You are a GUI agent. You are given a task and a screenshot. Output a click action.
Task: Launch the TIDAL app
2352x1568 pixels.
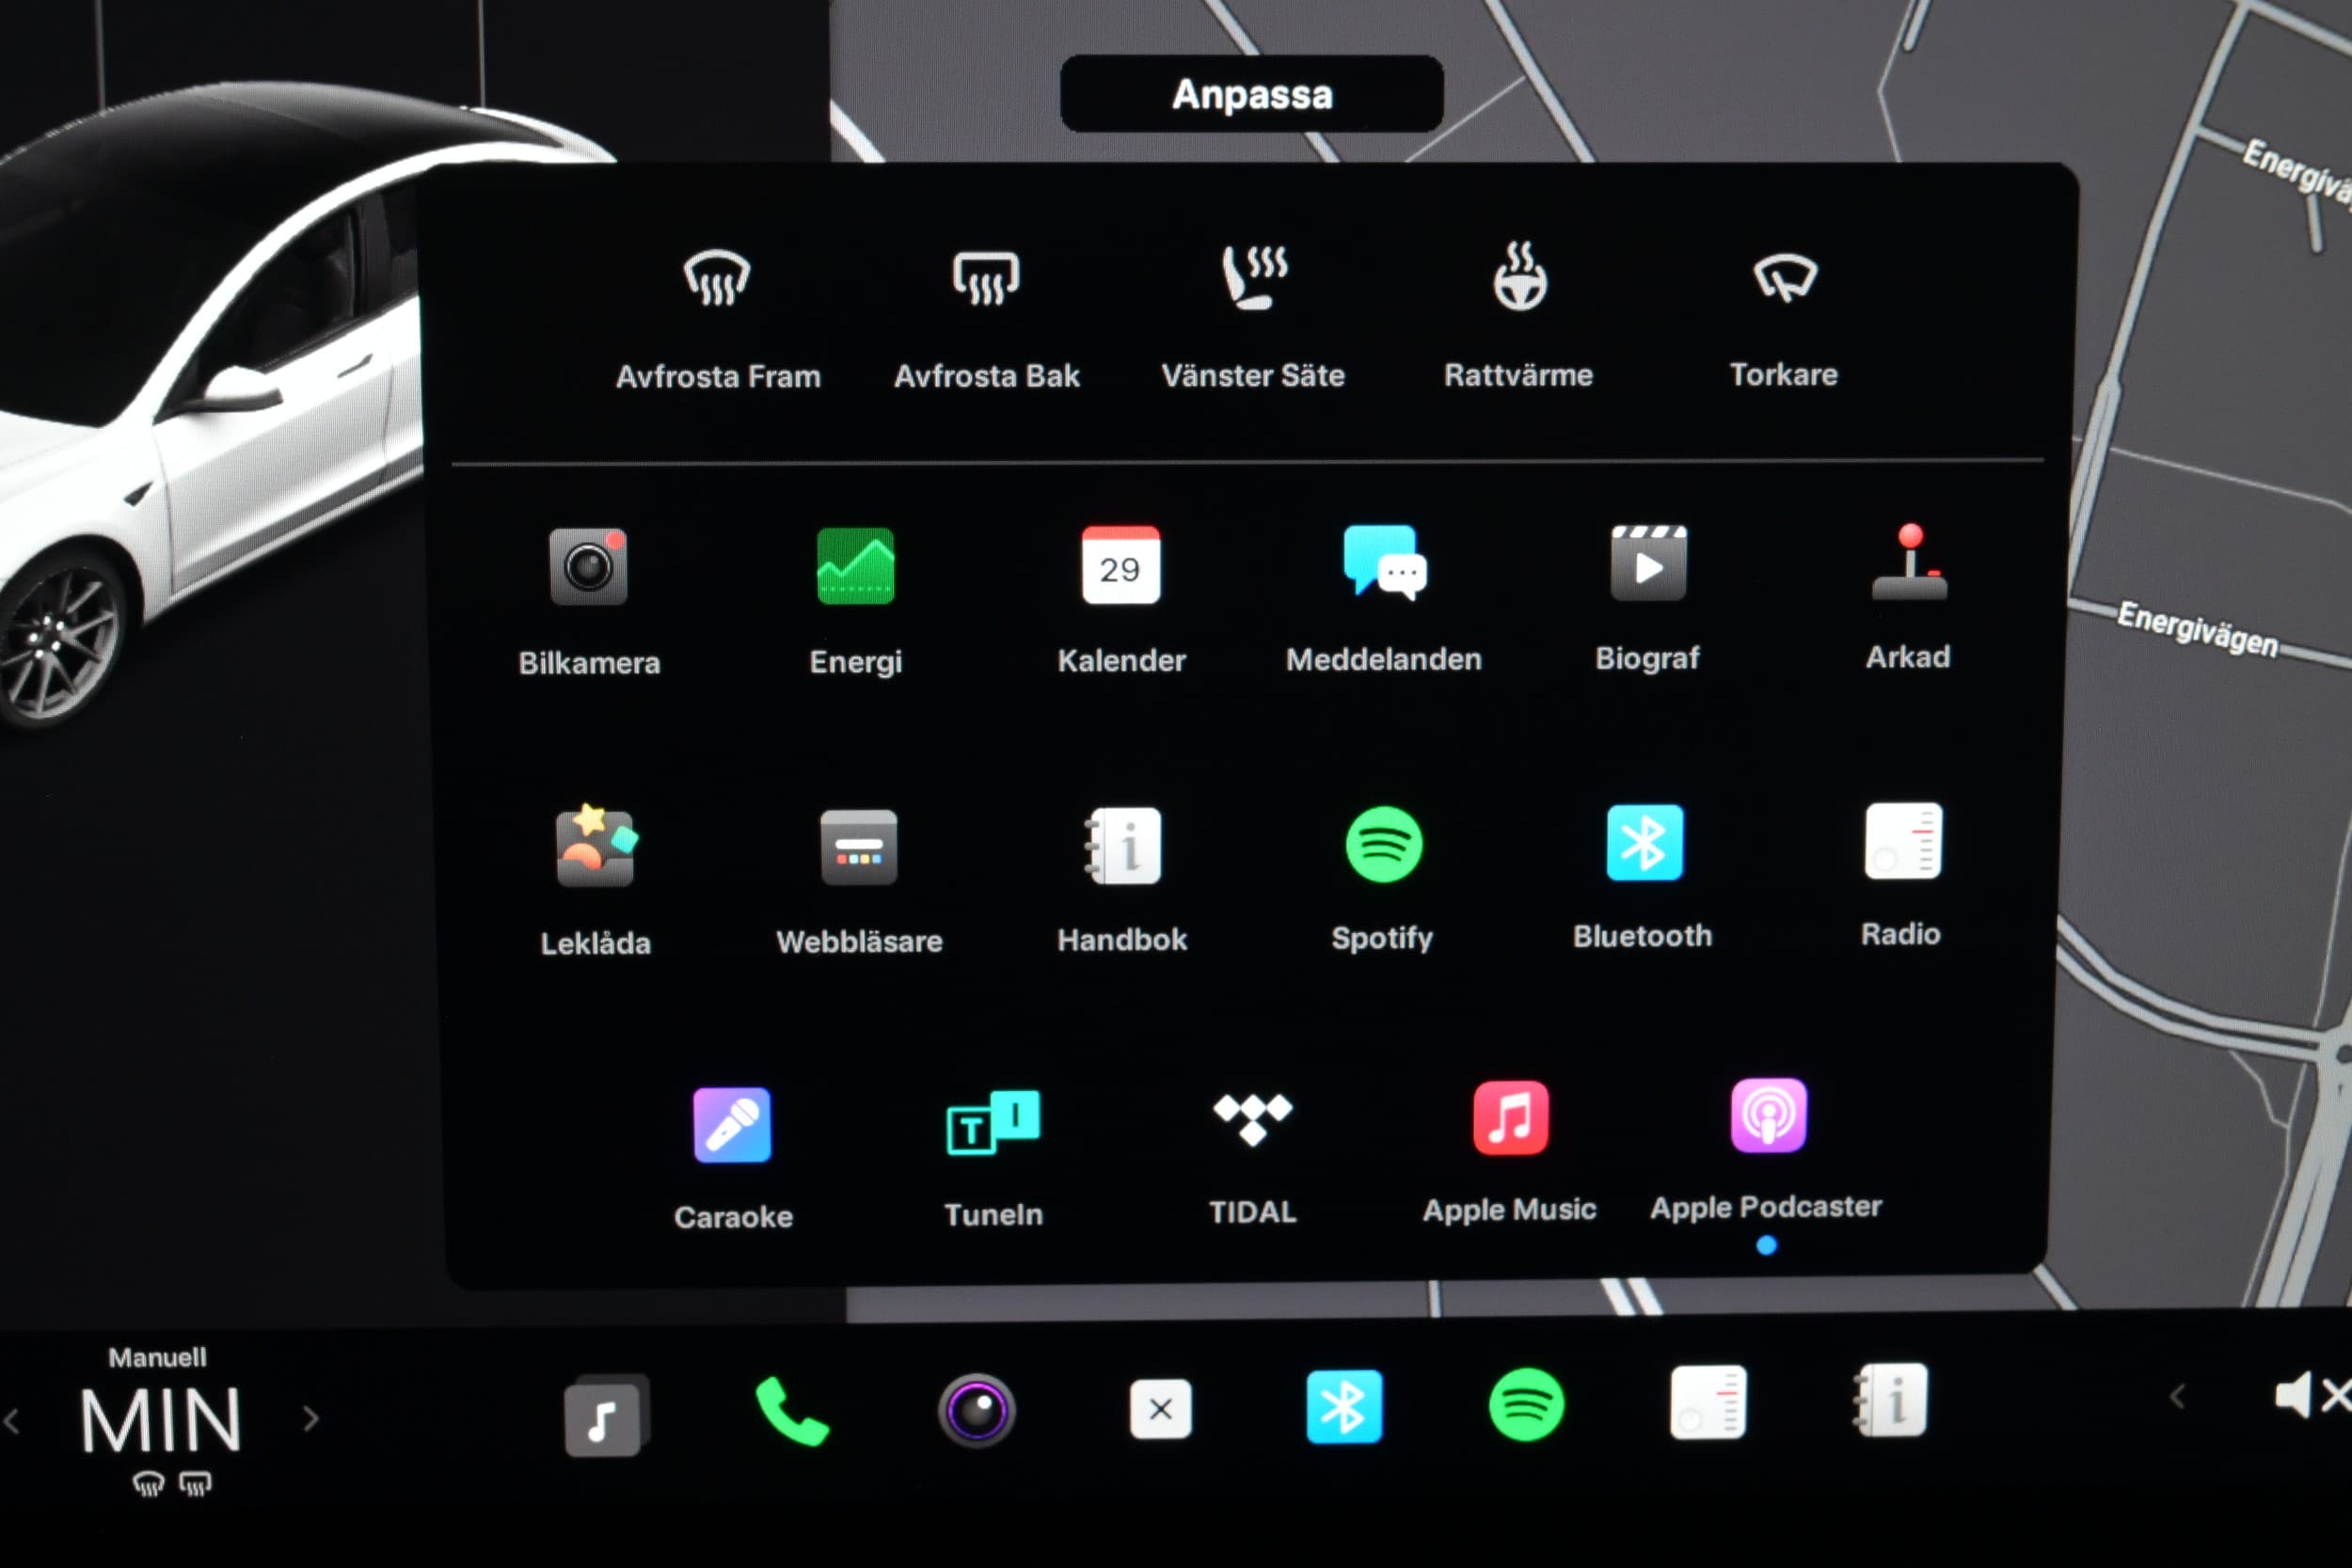click(x=1253, y=1157)
